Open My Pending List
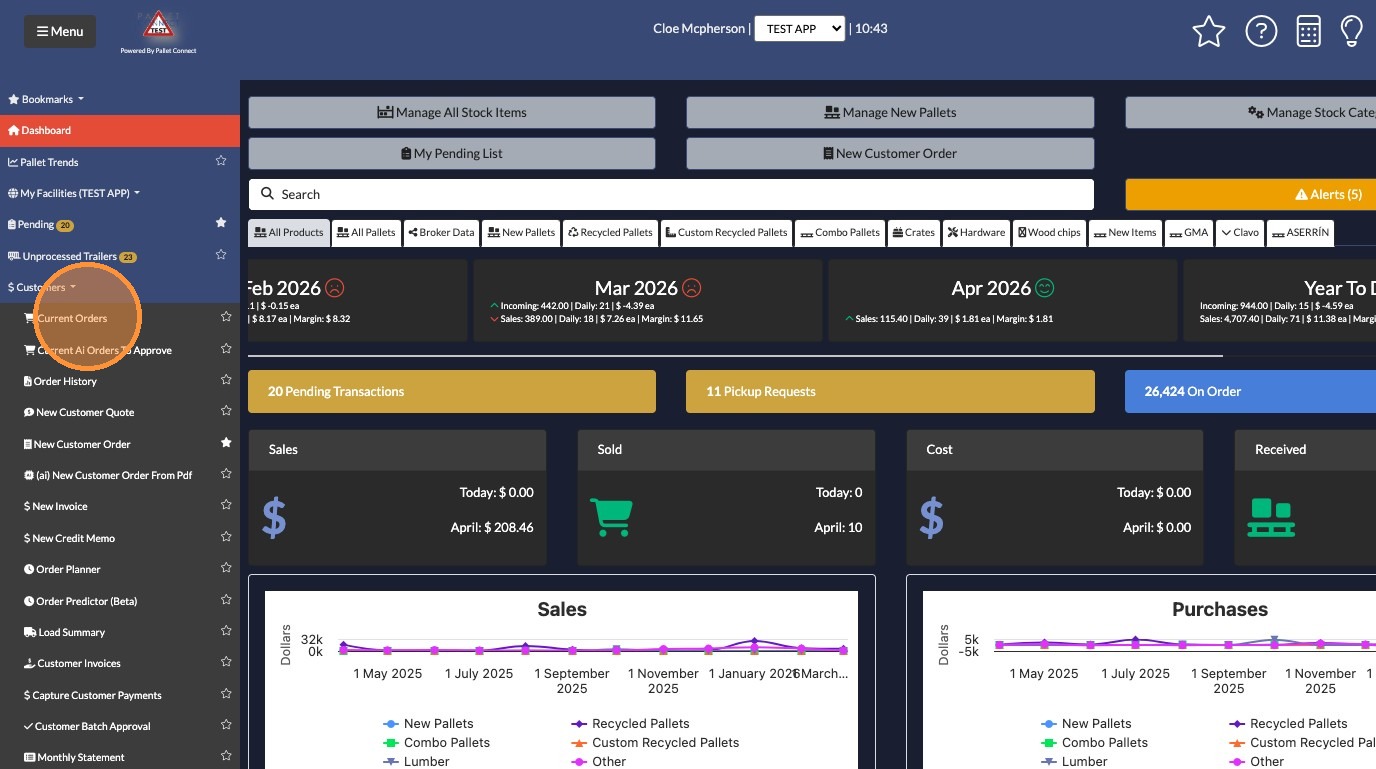1376x769 pixels. click(x=452, y=153)
